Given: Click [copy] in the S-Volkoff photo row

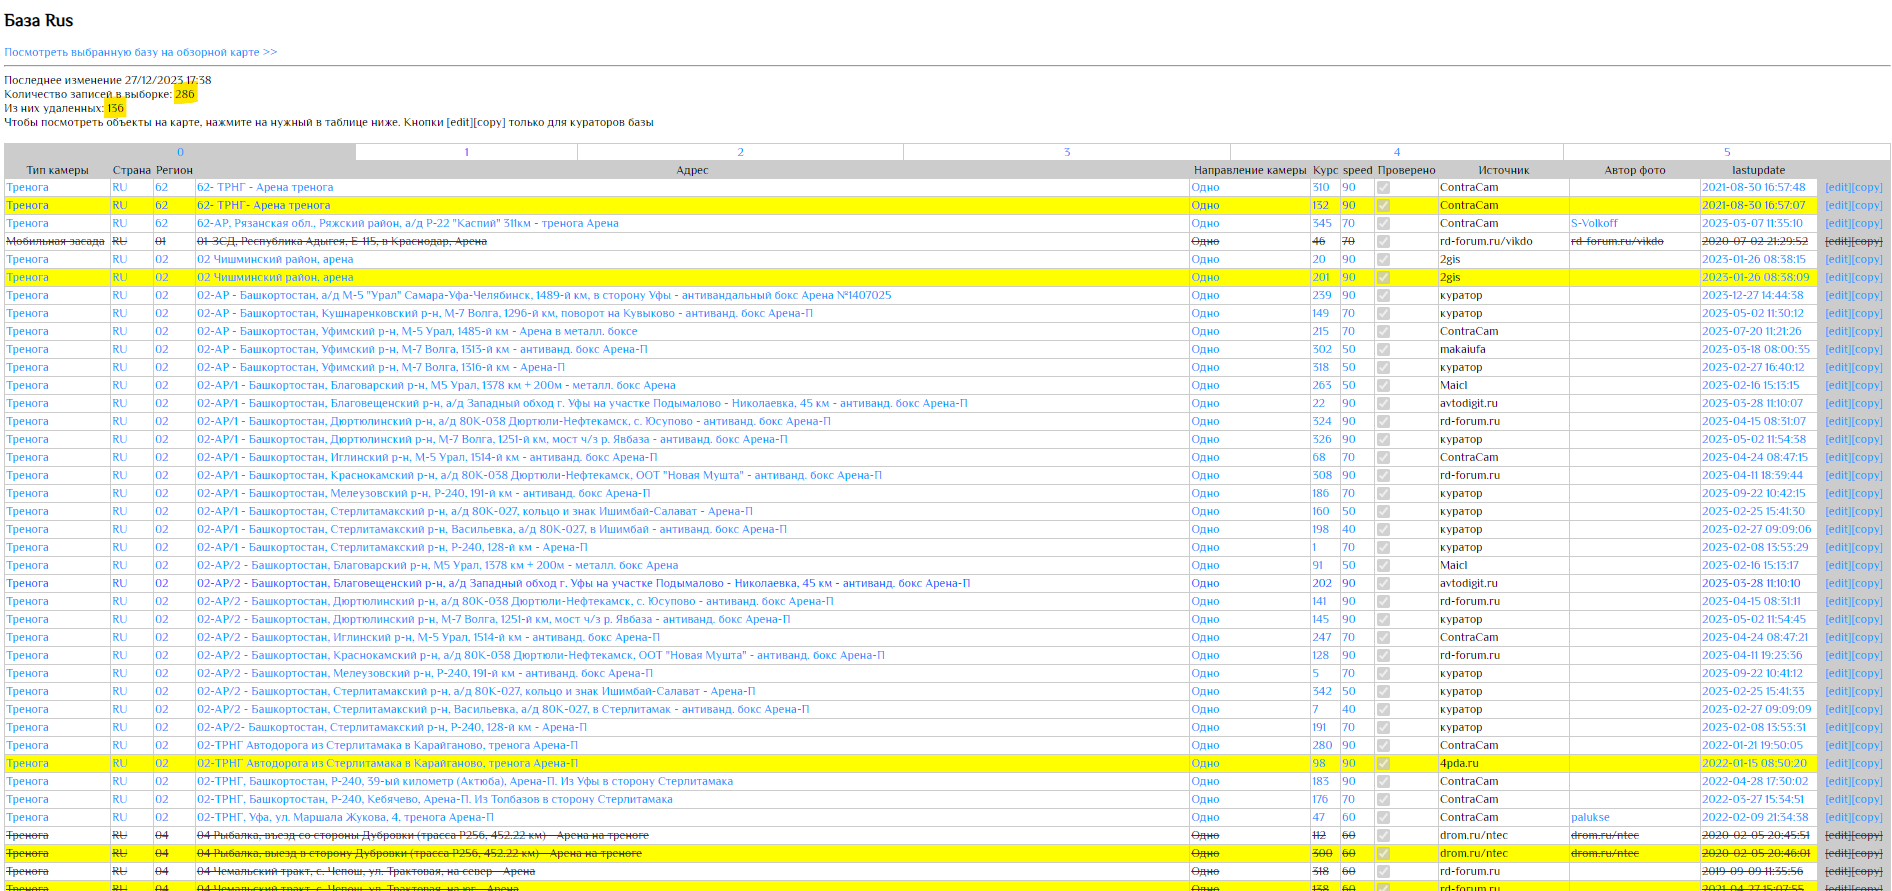Looking at the screenshot, I should [1868, 224].
